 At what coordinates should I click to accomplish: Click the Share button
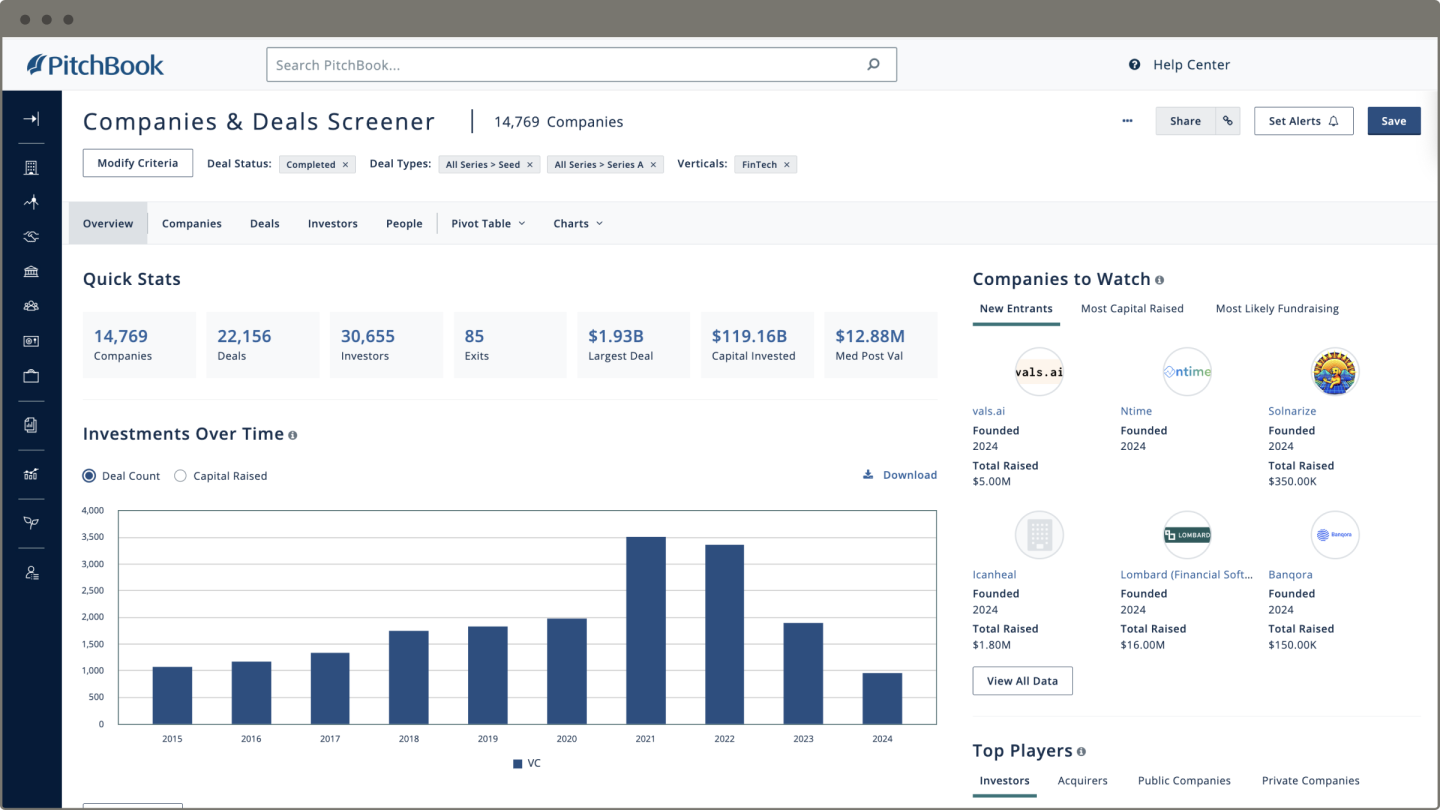pos(1185,121)
